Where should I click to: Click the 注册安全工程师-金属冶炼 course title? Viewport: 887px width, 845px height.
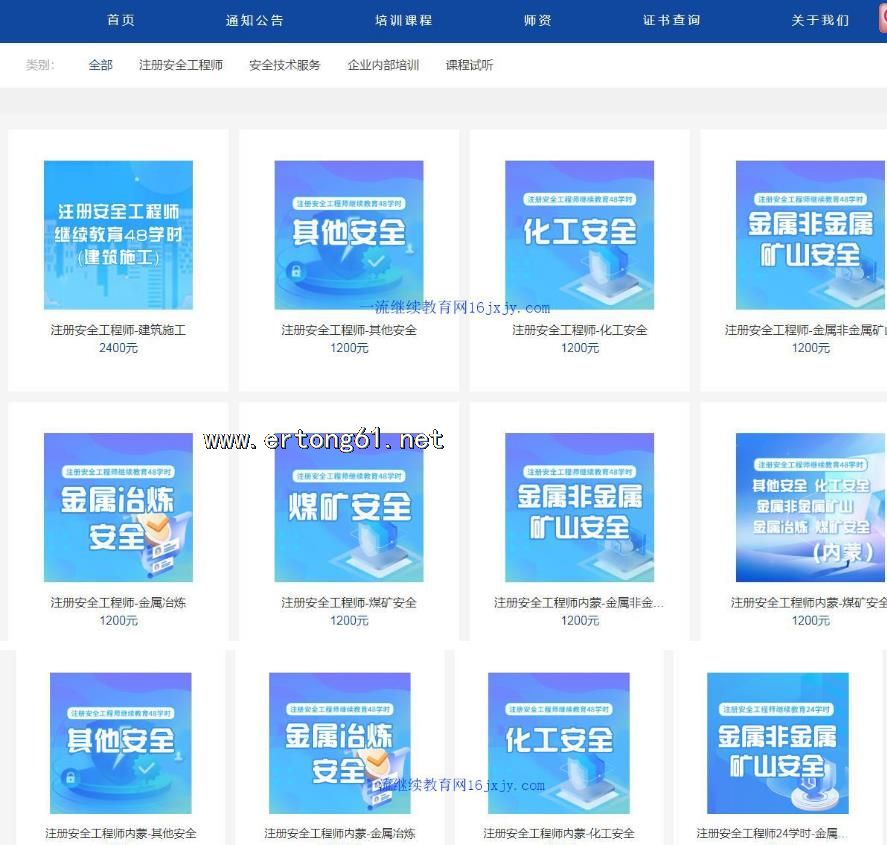coord(118,603)
